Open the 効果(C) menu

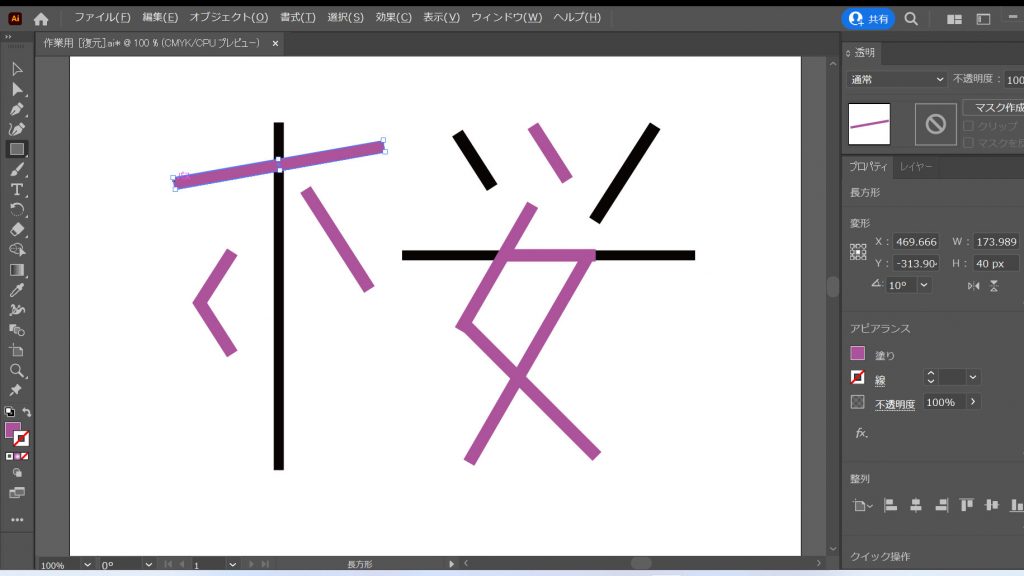pyautogui.click(x=393, y=18)
